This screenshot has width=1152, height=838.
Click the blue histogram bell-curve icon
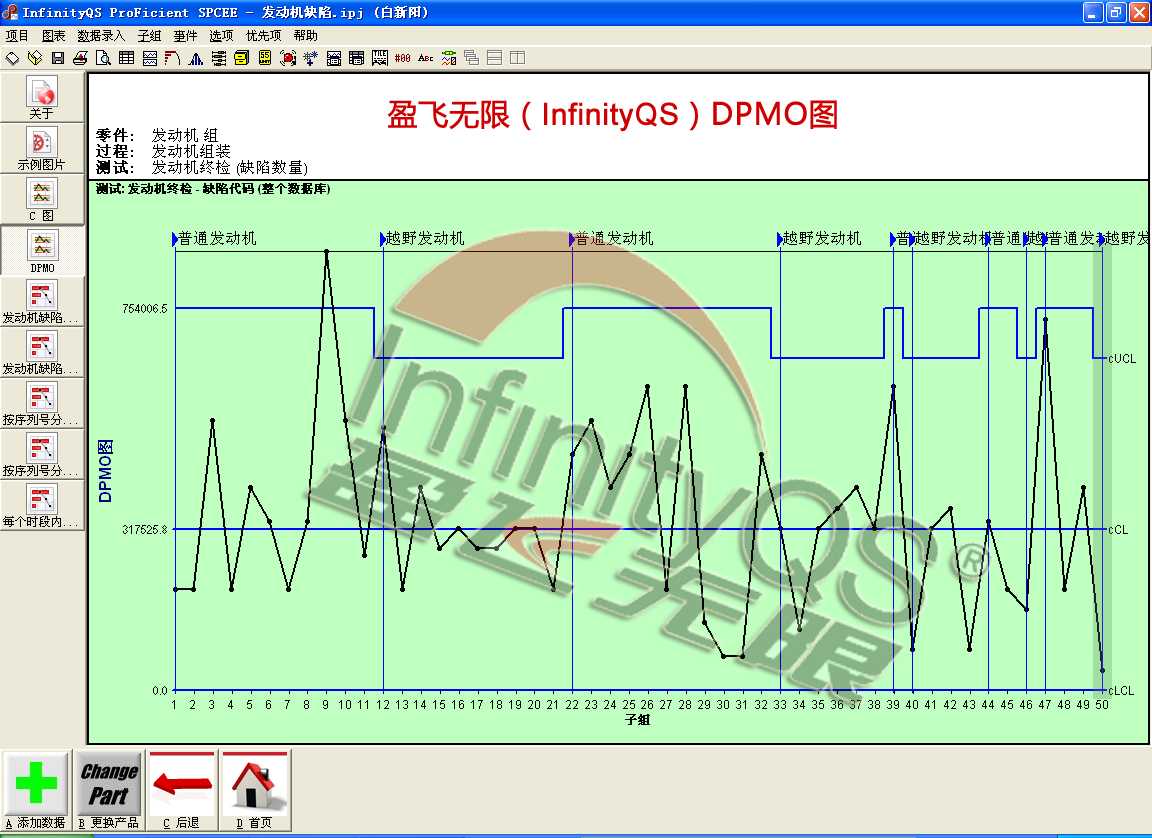pyautogui.click(x=195, y=58)
